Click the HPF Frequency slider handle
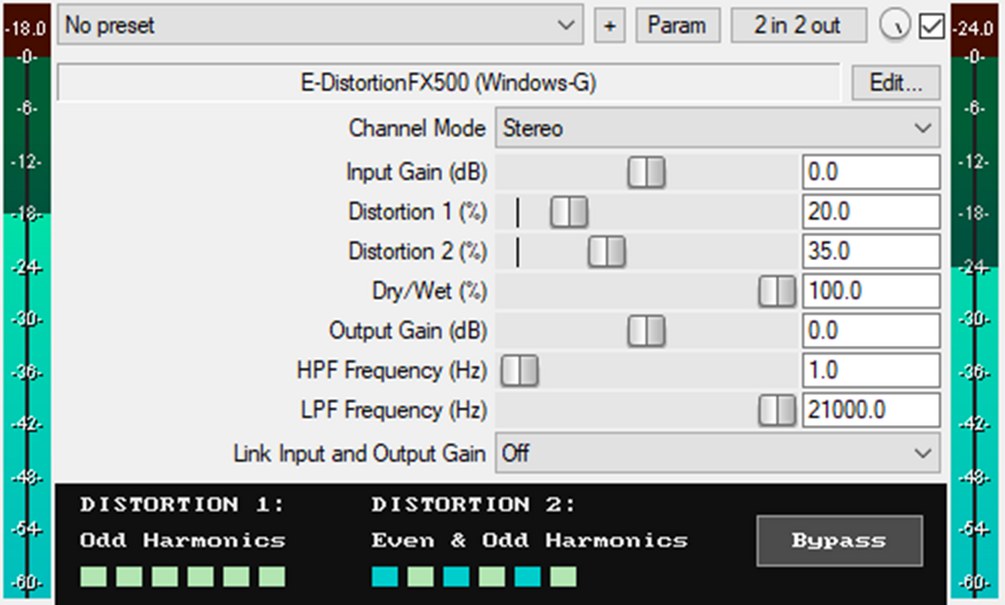1005x605 pixels. [519, 370]
